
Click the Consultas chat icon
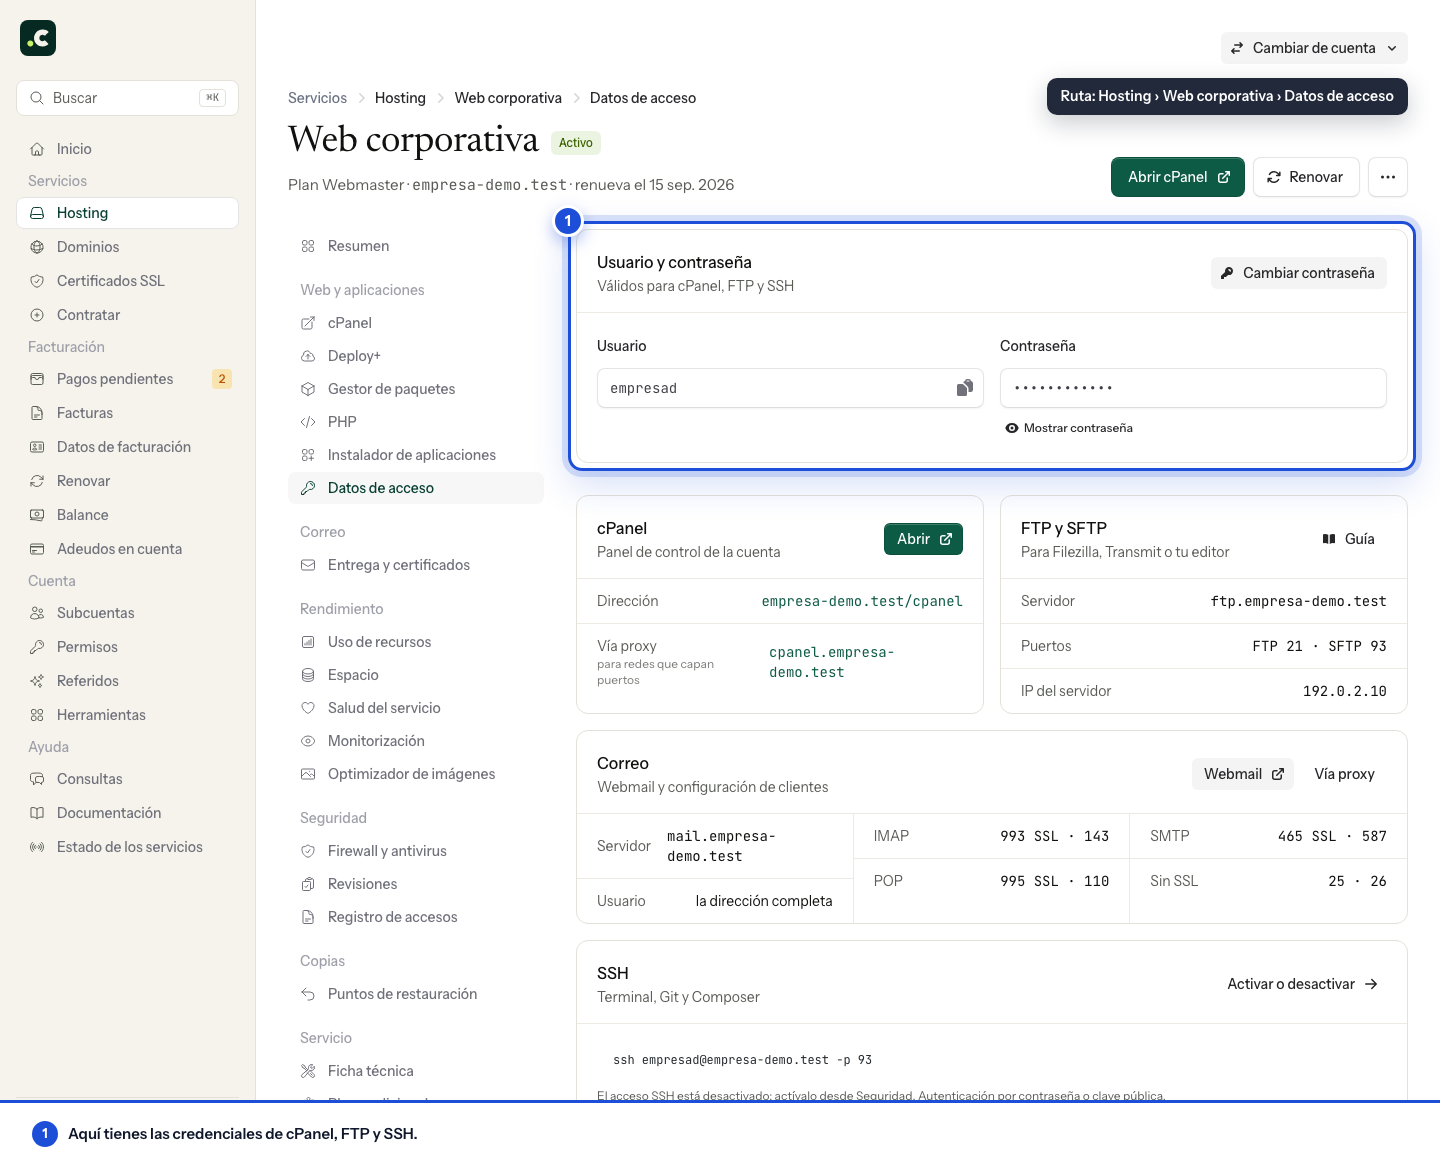[x=37, y=779]
